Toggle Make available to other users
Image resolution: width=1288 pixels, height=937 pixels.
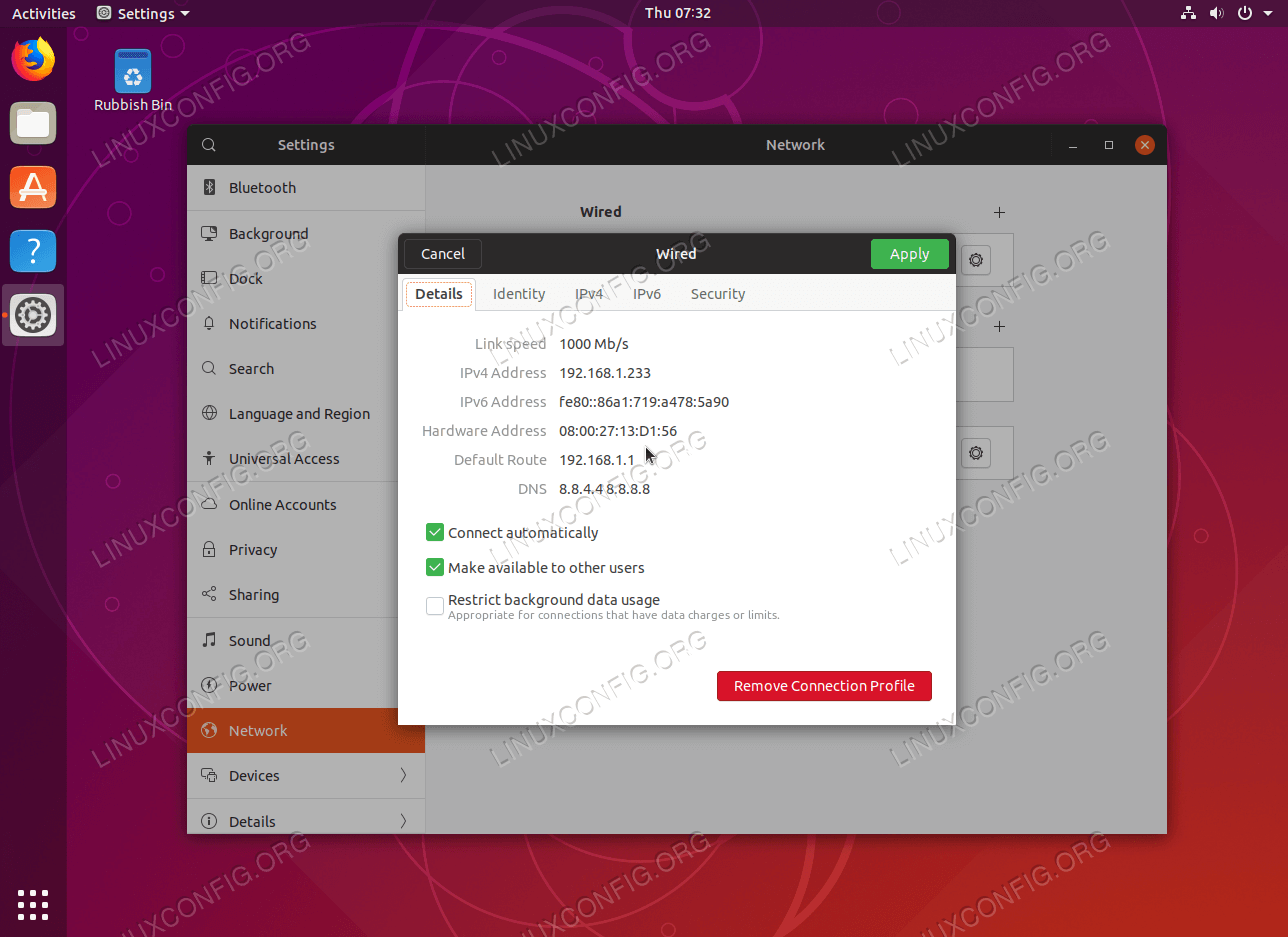[x=435, y=567]
